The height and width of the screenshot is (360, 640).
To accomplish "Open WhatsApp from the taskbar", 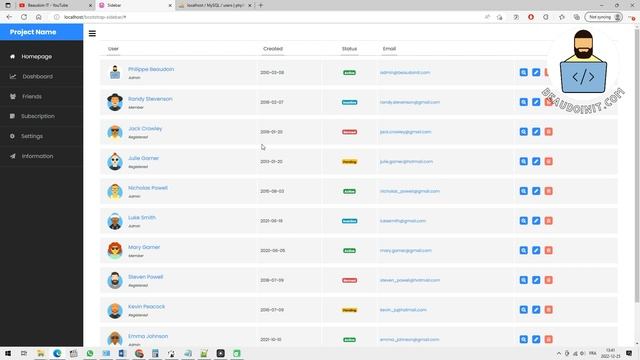I will click(90, 353).
